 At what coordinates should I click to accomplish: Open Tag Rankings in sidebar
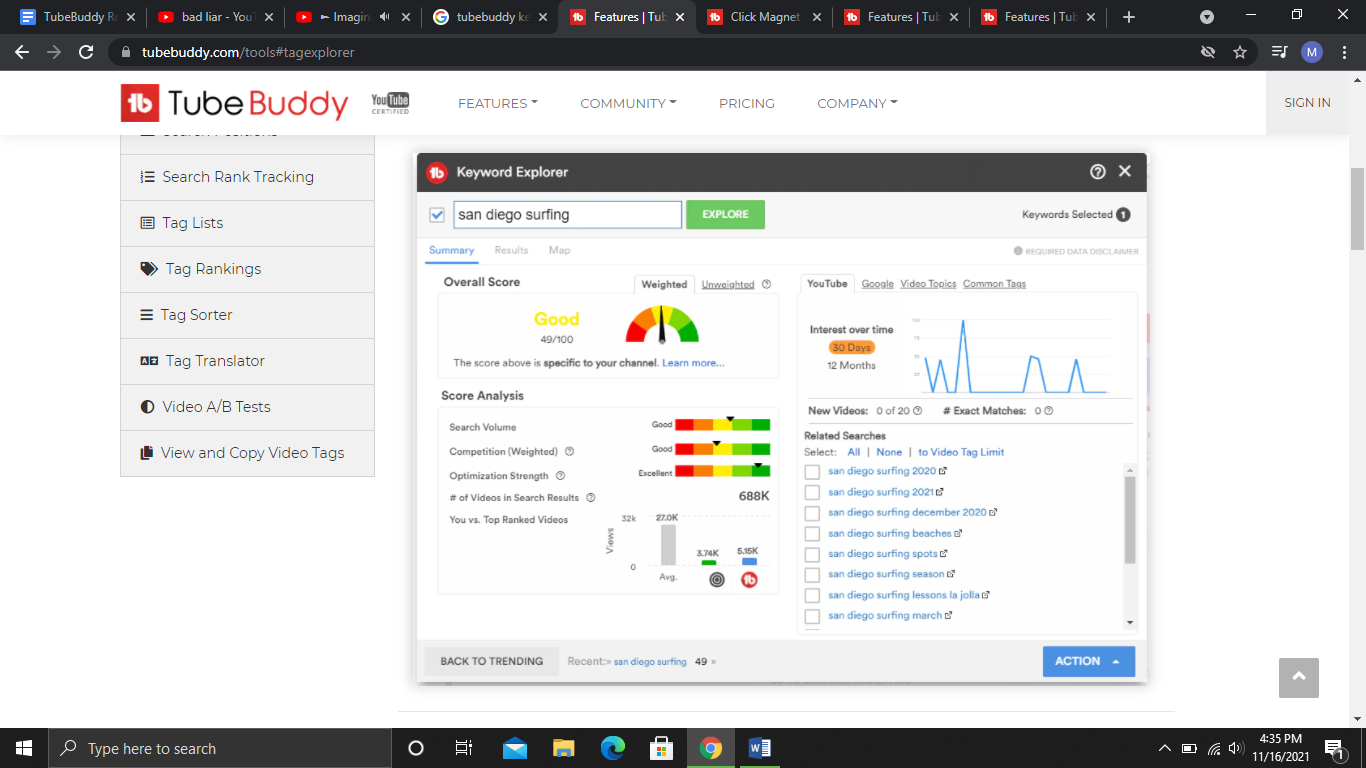[x=247, y=269]
